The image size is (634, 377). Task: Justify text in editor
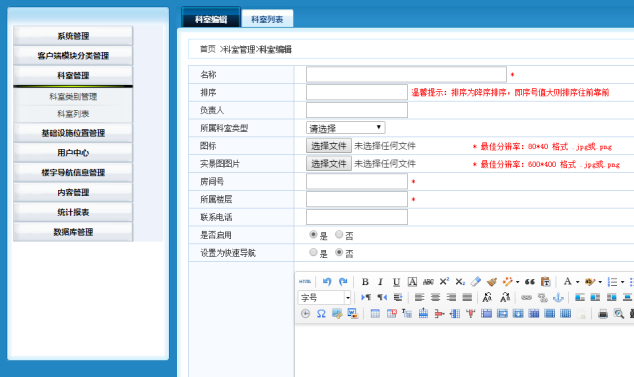coord(467,298)
